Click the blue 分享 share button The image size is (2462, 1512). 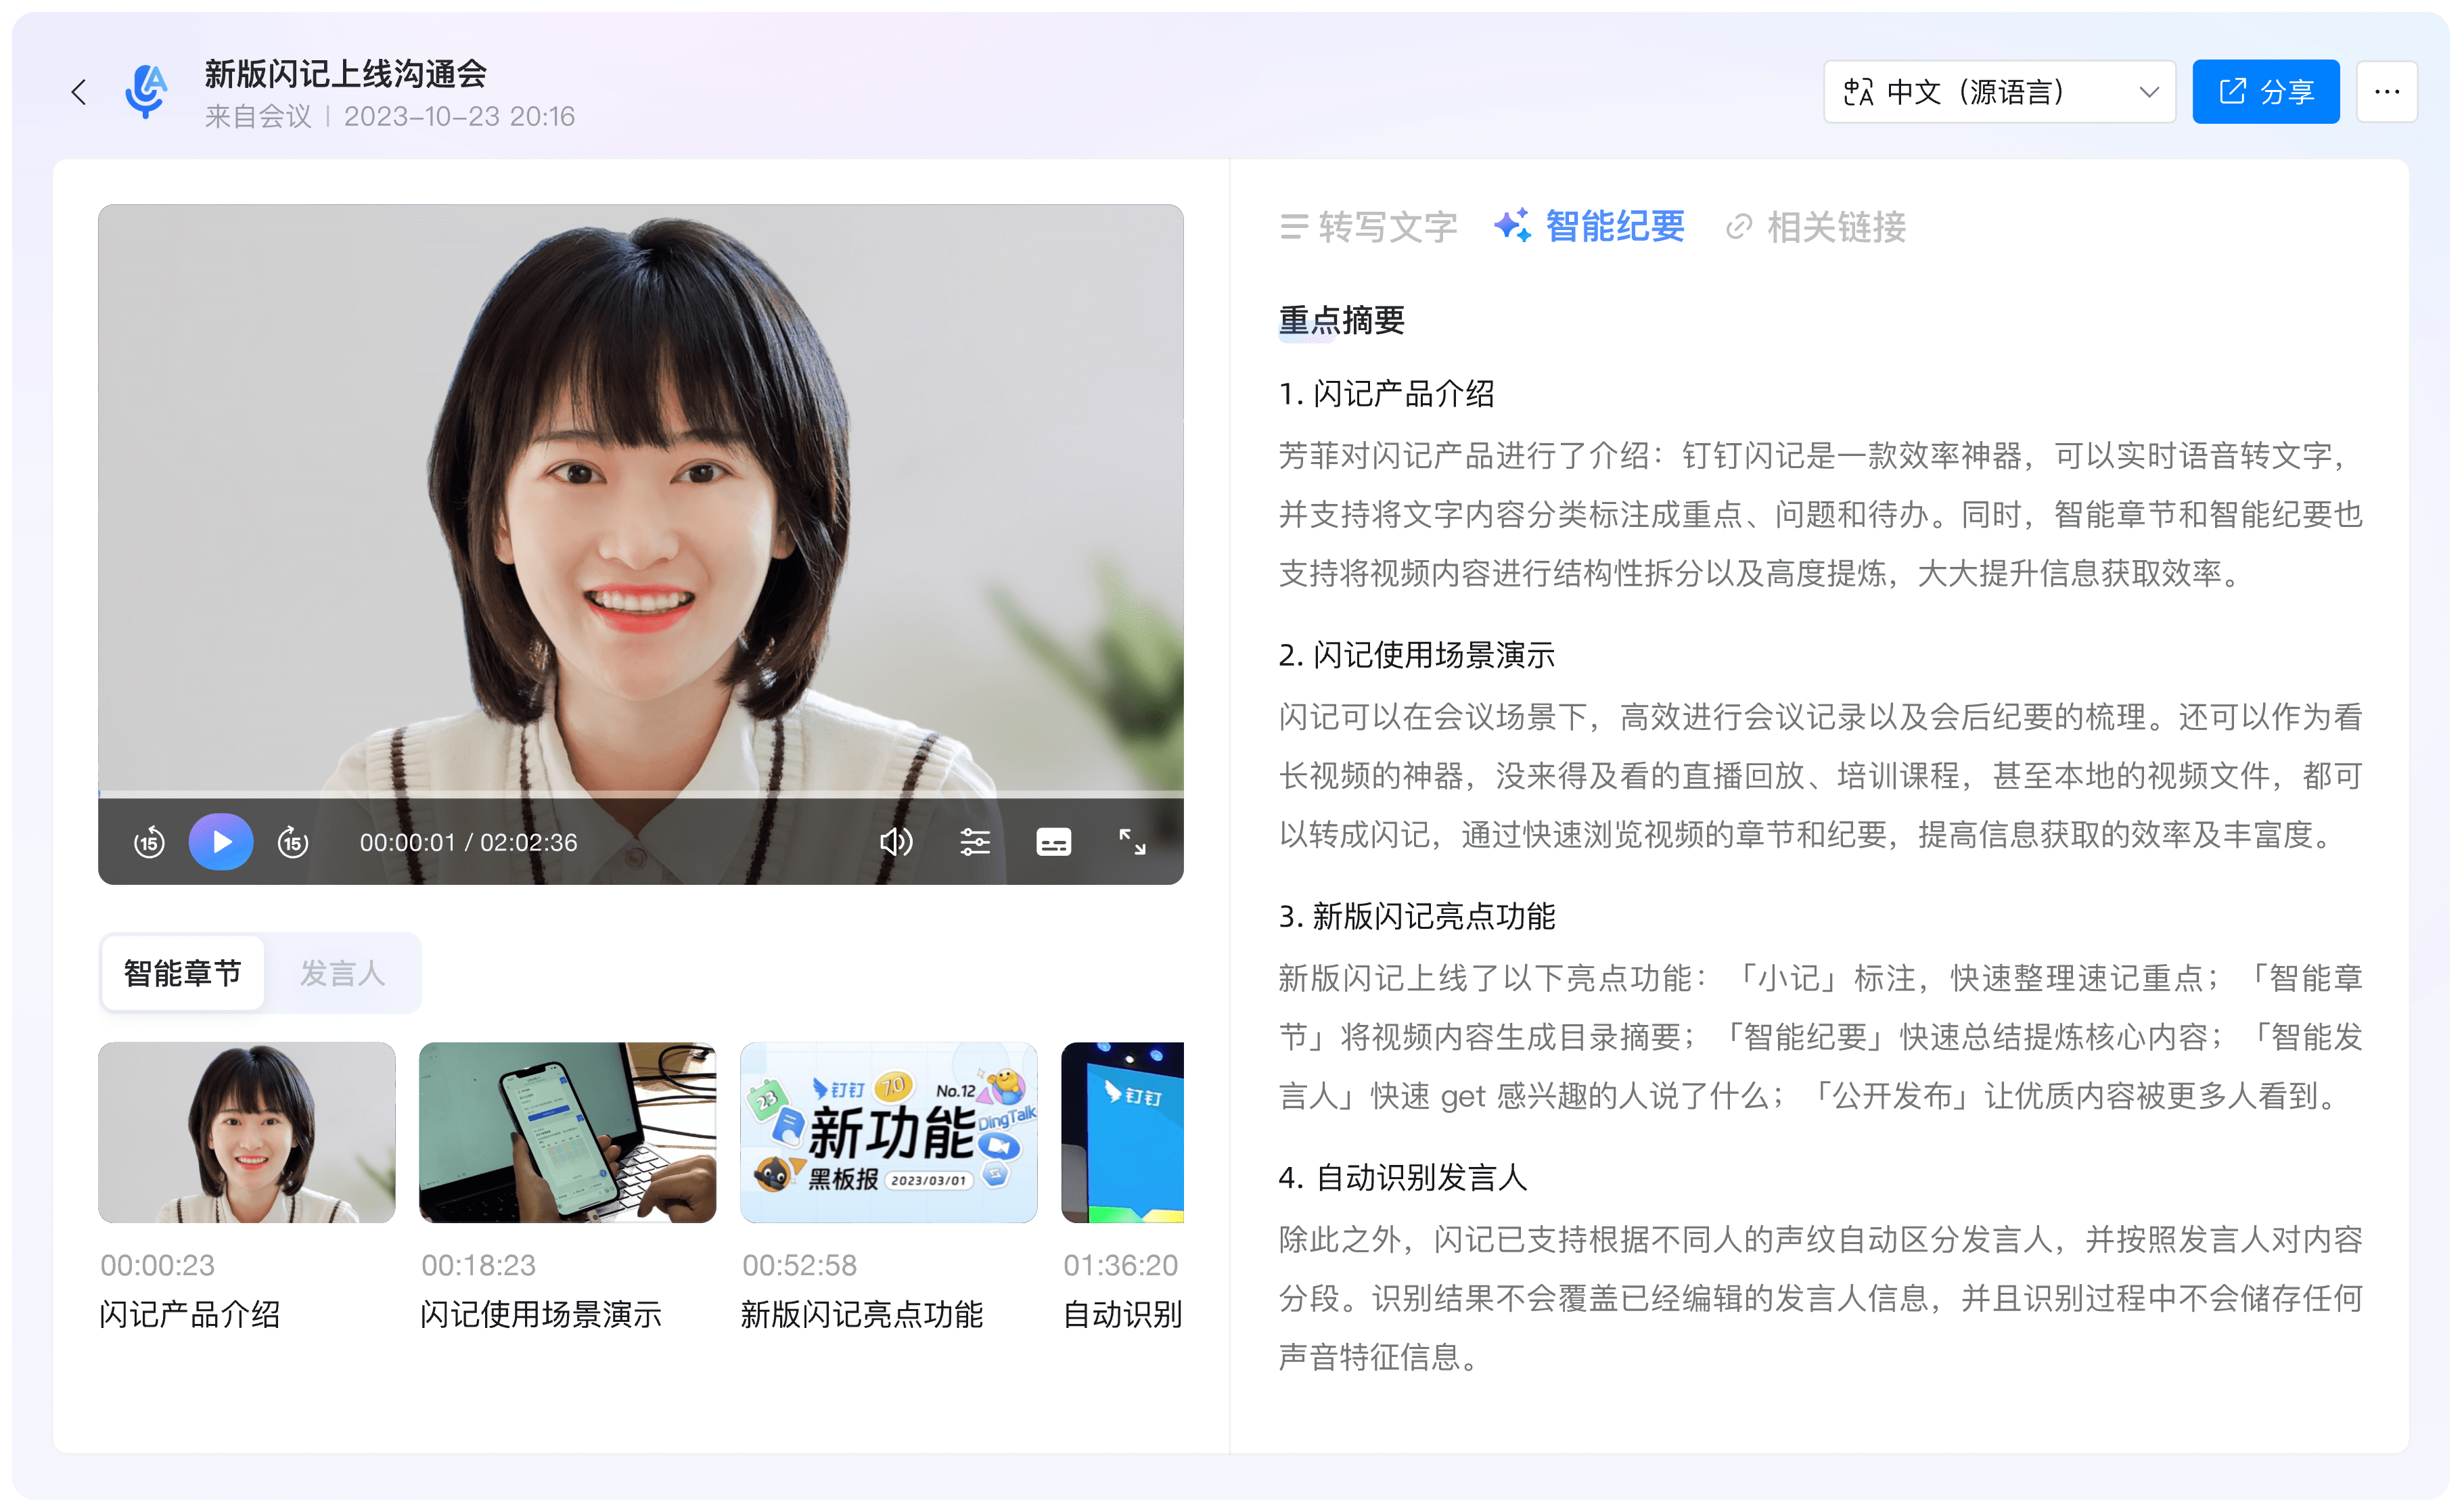[x=2265, y=92]
